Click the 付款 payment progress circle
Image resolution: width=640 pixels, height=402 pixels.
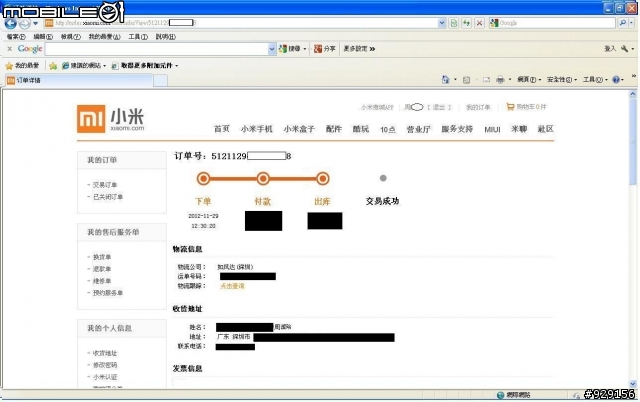click(x=263, y=178)
